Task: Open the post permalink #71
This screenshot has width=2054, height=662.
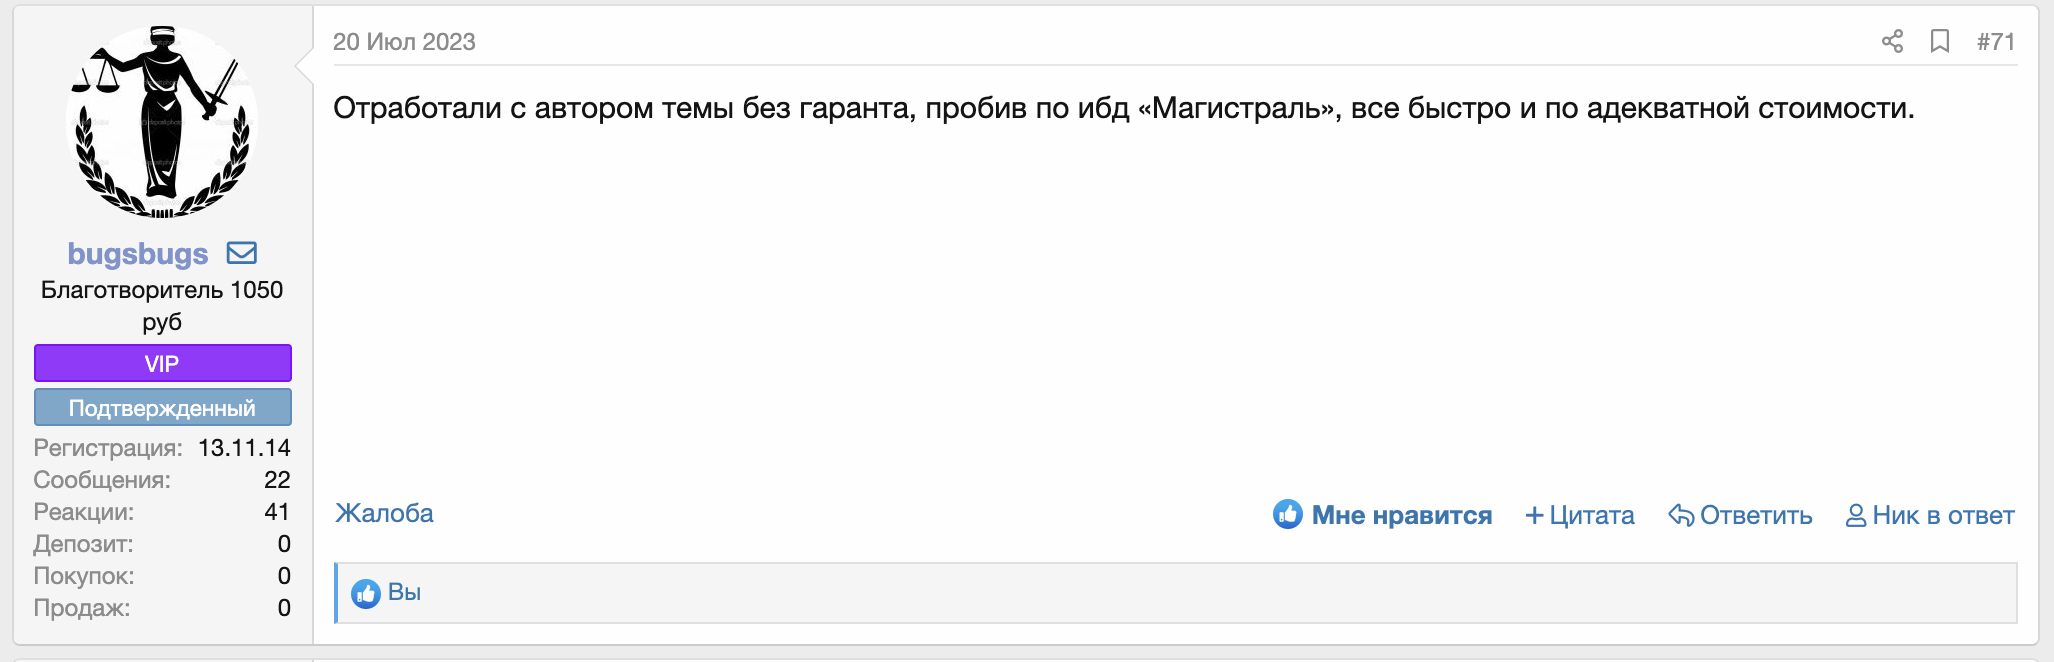Action: pyautogui.click(x=1996, y=41)
